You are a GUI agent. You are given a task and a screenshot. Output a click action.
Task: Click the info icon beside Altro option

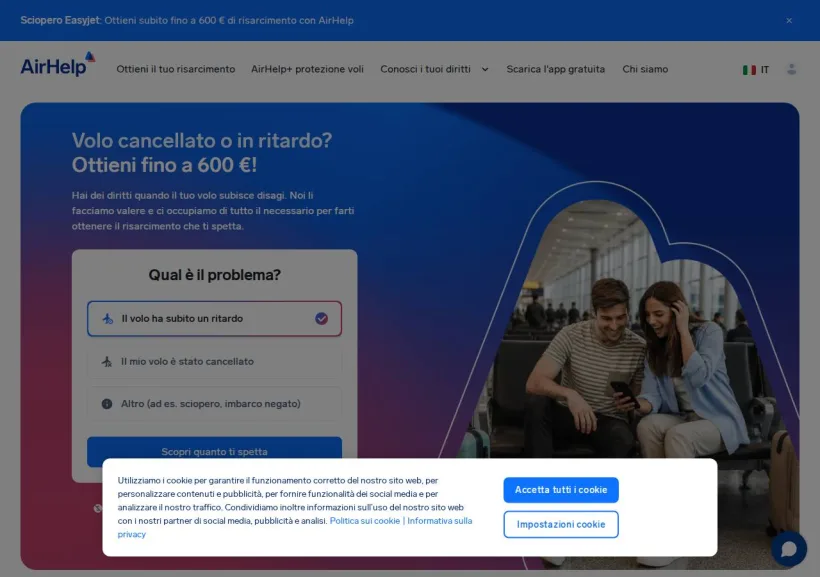point(107,404)
